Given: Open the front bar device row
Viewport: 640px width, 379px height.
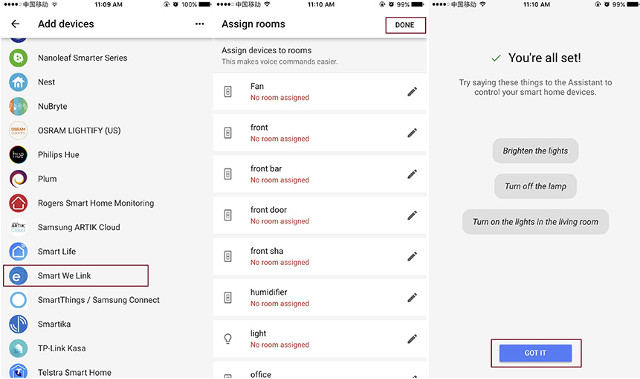Looking at the screenshot, I should pos(320,174).
